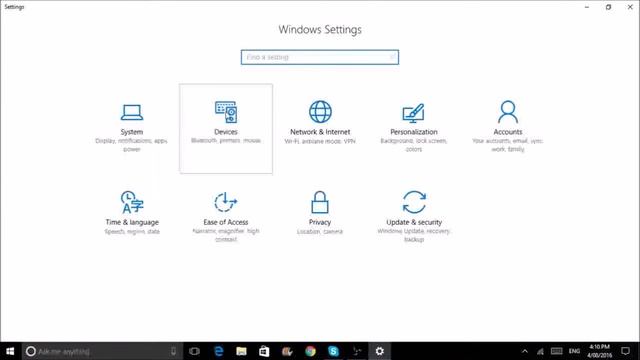640x360 pixels.
Task: Open the network tray icon
Action: pos(540,351)
